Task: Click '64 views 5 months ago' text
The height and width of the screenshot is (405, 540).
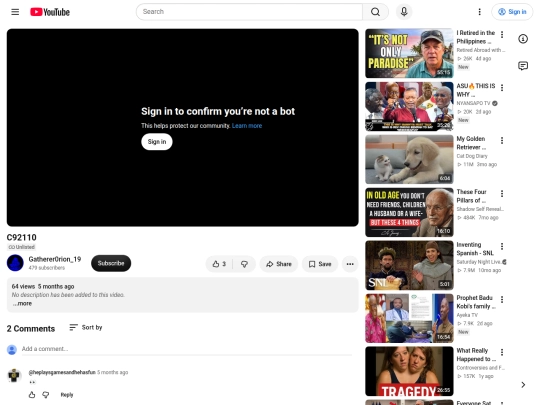Action: pos(43,287)
